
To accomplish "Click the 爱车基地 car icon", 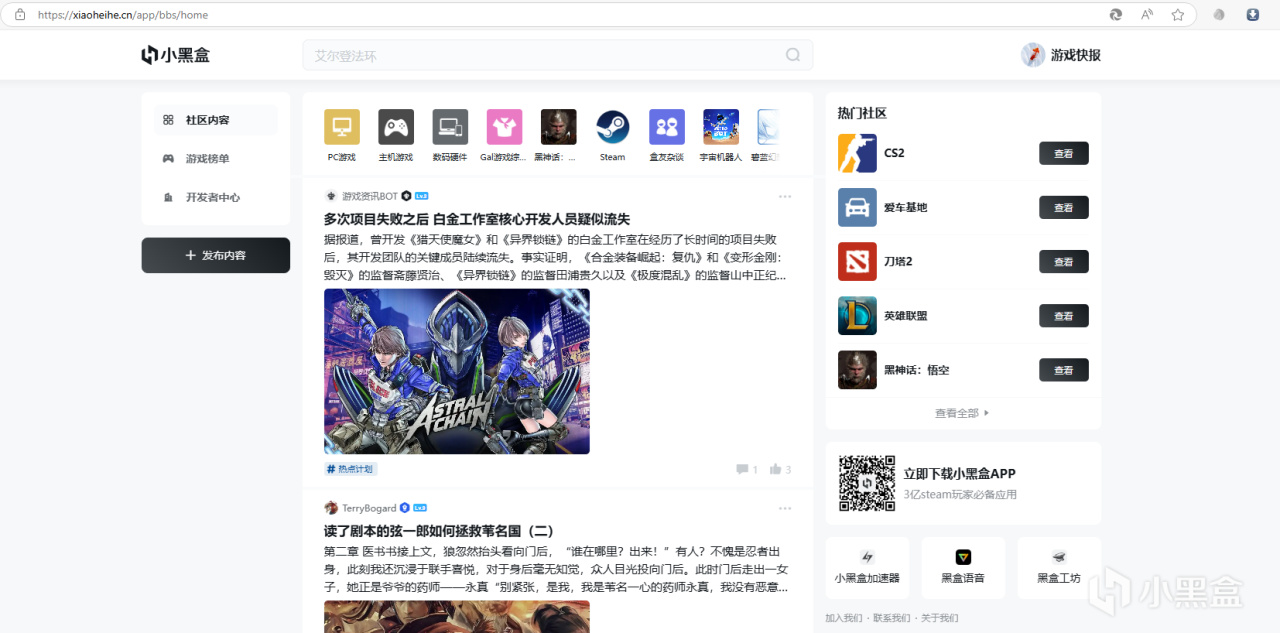I will click(857, 207).
